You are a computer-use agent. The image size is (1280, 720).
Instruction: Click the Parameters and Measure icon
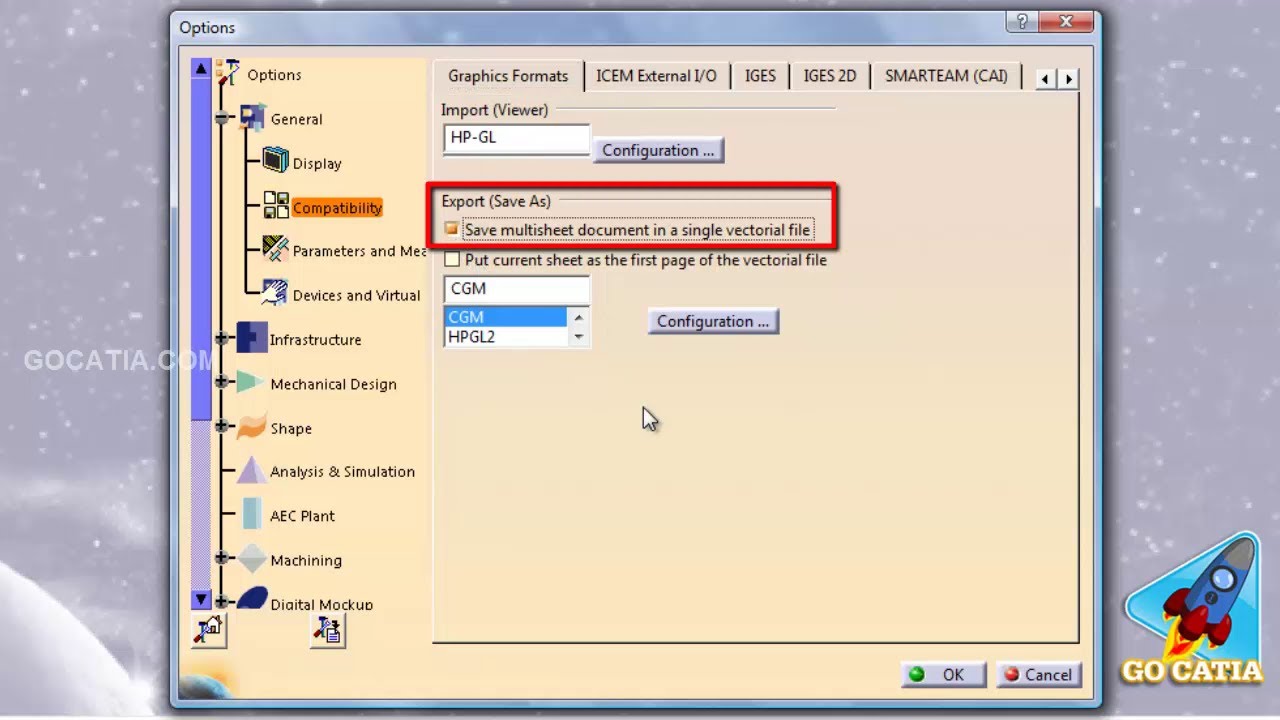pos(275,249)
